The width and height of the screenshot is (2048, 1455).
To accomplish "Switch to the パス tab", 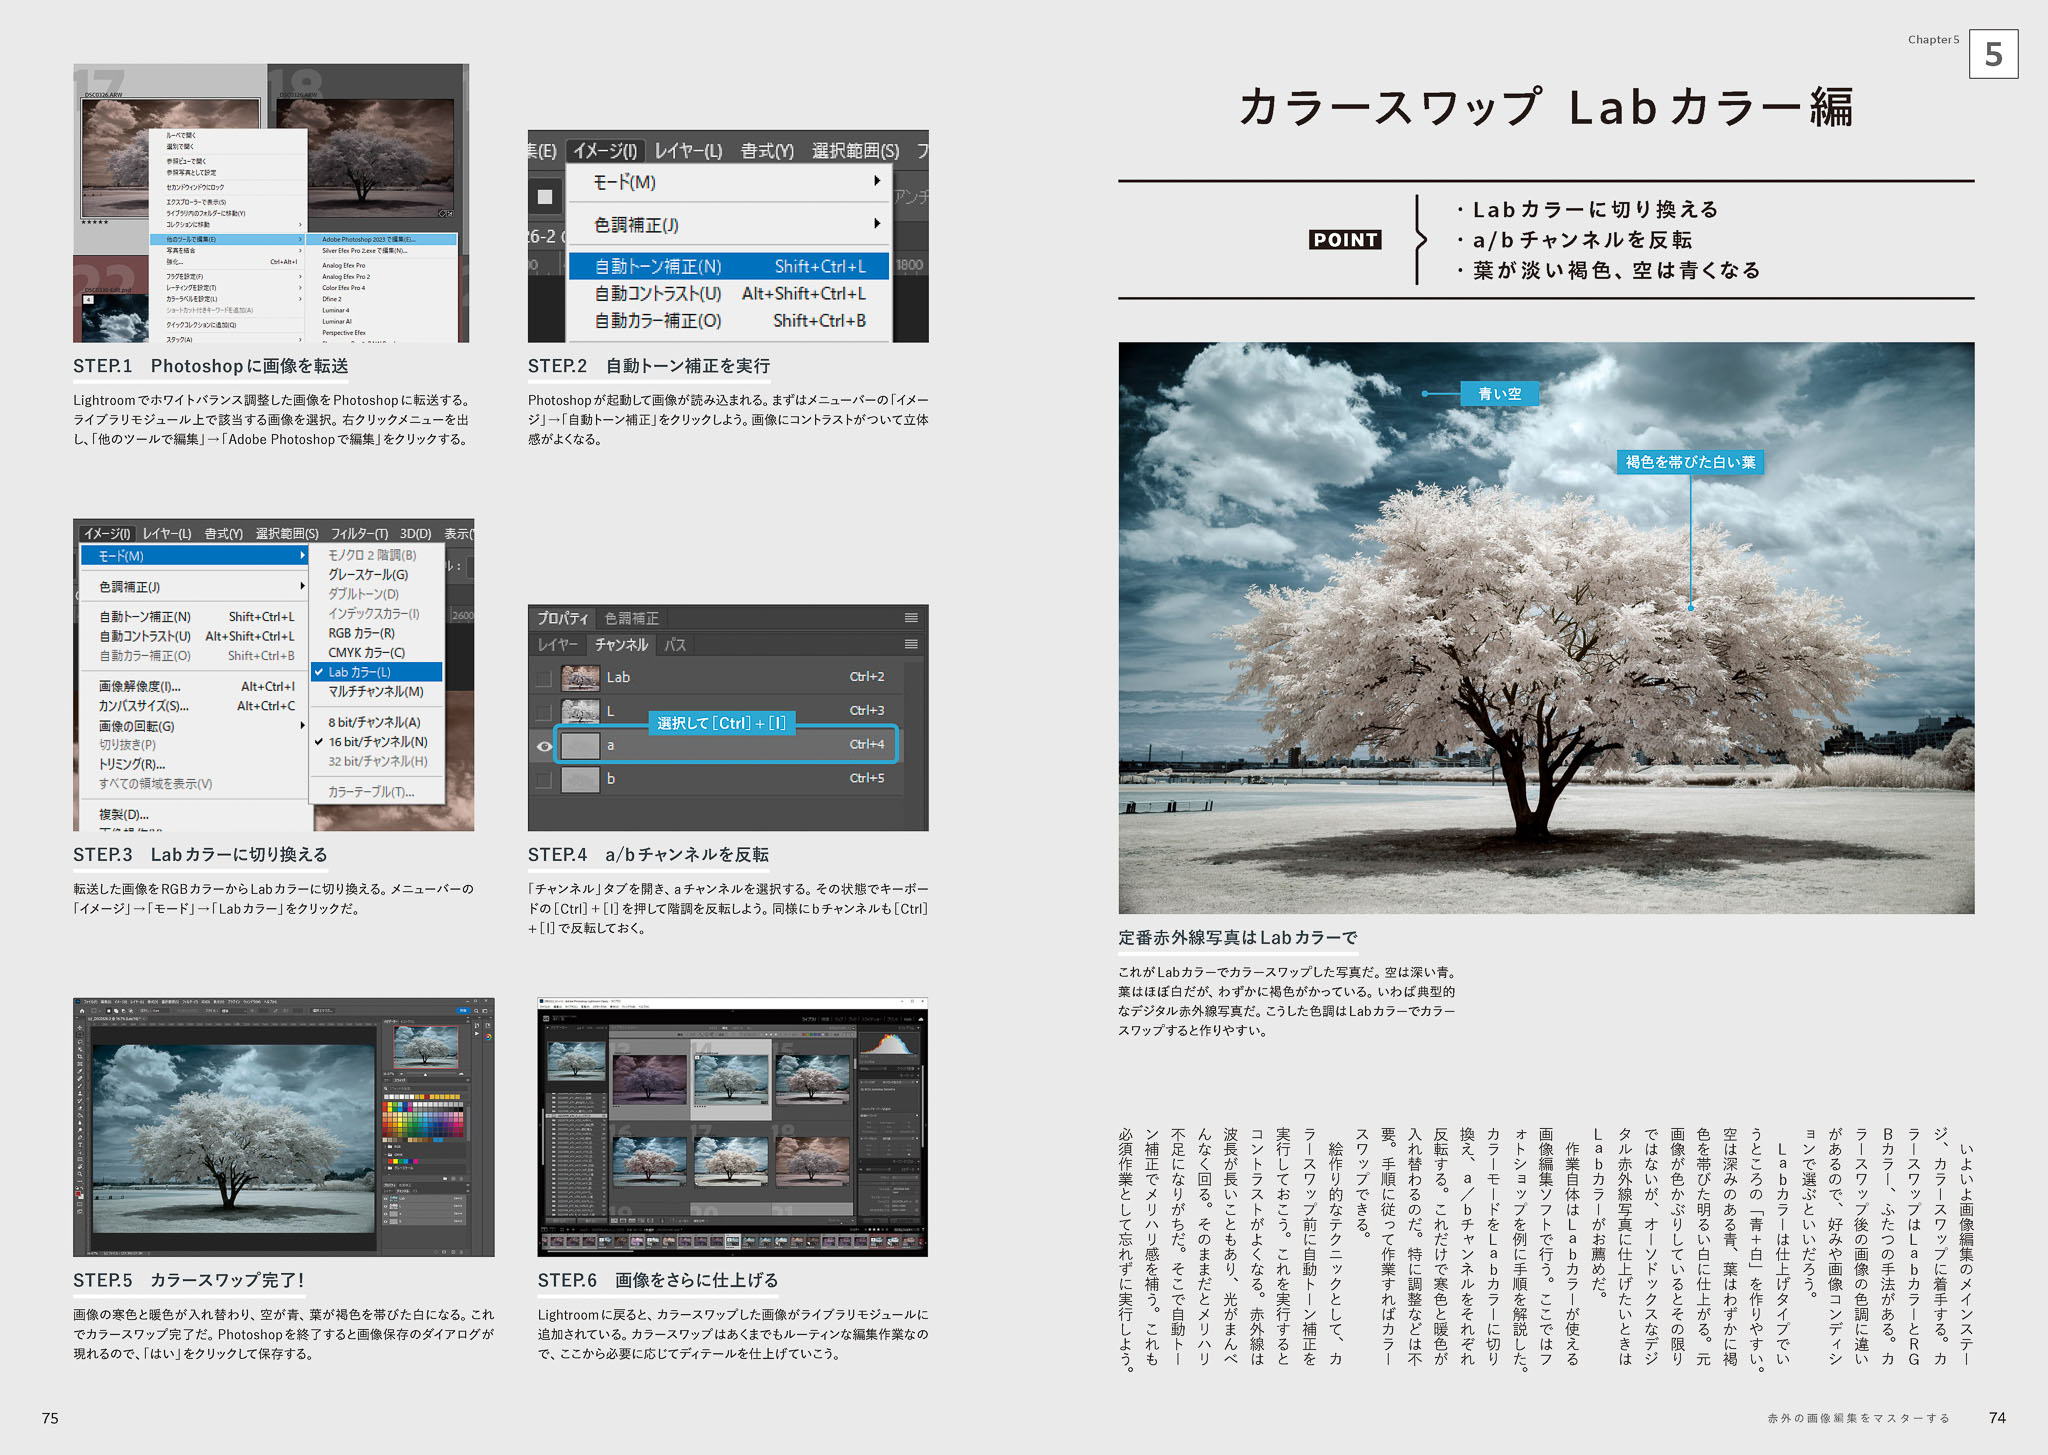I will (675, 645).
